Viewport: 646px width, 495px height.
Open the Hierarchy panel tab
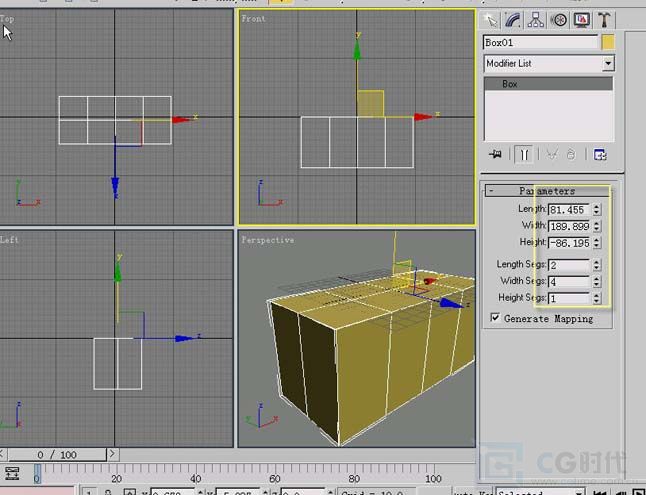pyautogui.click(x=536, y=20)
